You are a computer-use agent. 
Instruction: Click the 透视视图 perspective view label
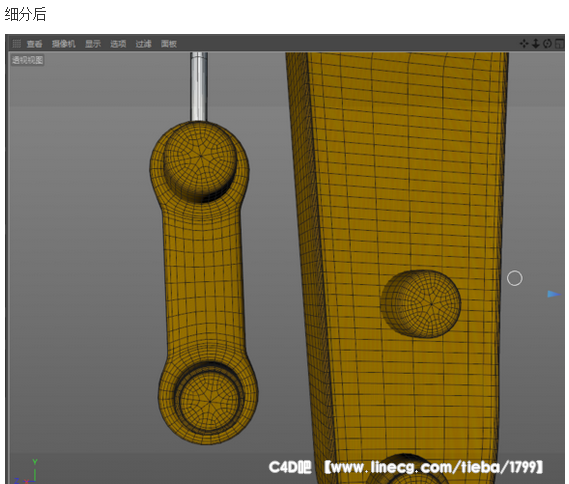[x=28, y=60]
